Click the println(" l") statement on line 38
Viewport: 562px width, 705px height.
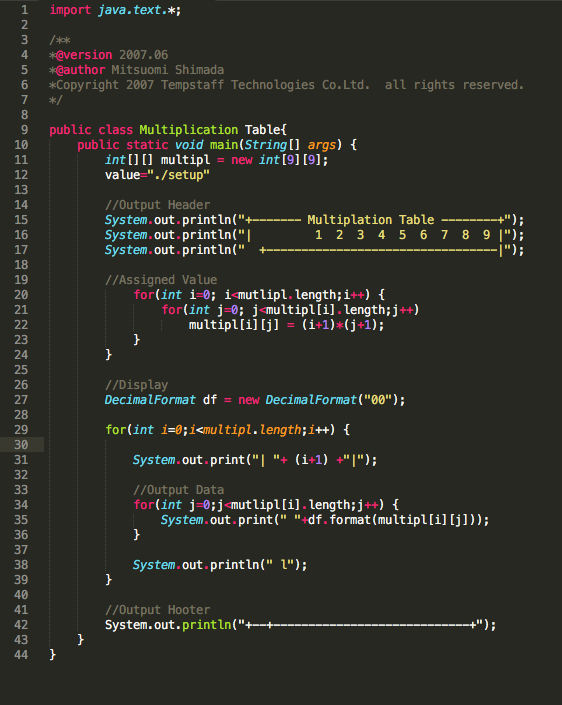click(x=220, y=565)
